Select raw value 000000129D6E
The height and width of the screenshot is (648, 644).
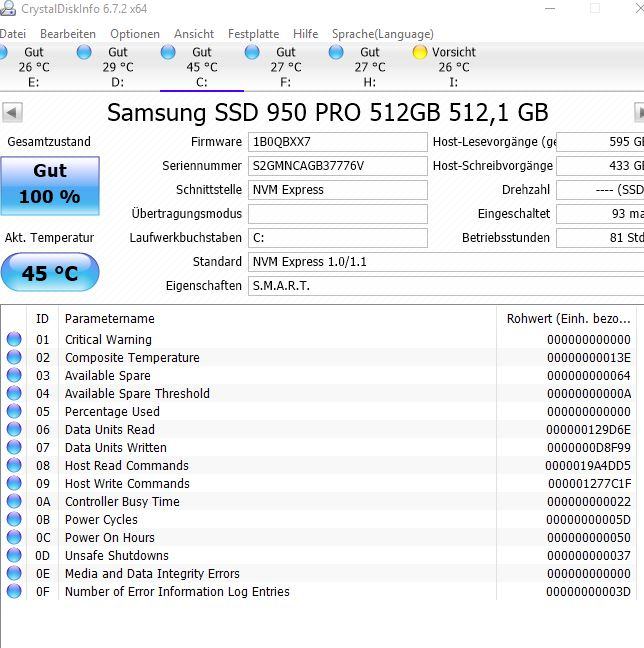click(x=589, y=430)
